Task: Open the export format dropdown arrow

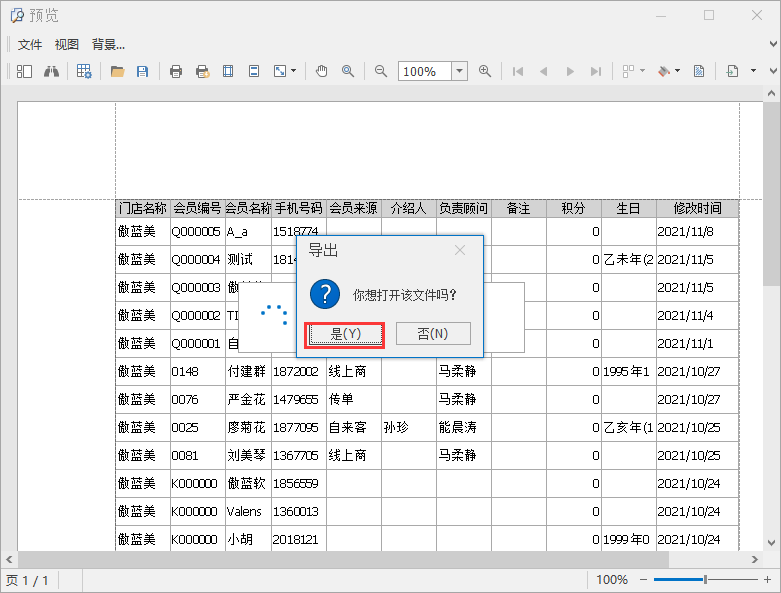Action: coord(754,71)
